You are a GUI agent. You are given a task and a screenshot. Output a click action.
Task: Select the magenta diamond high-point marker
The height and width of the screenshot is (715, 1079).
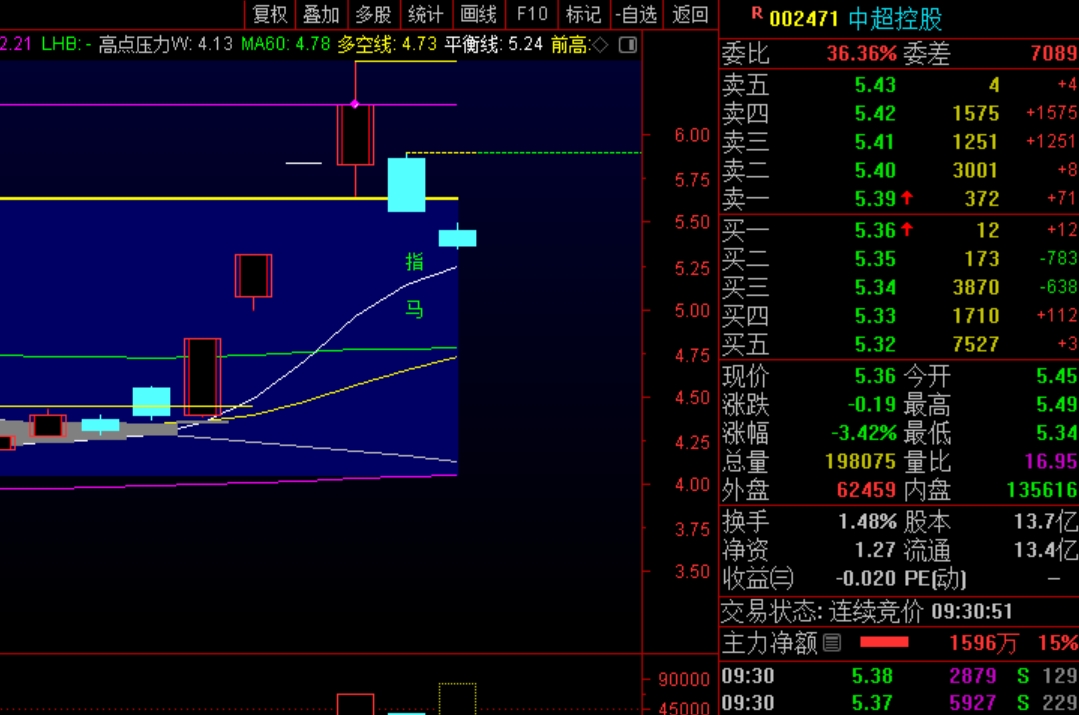coord(355,104)
